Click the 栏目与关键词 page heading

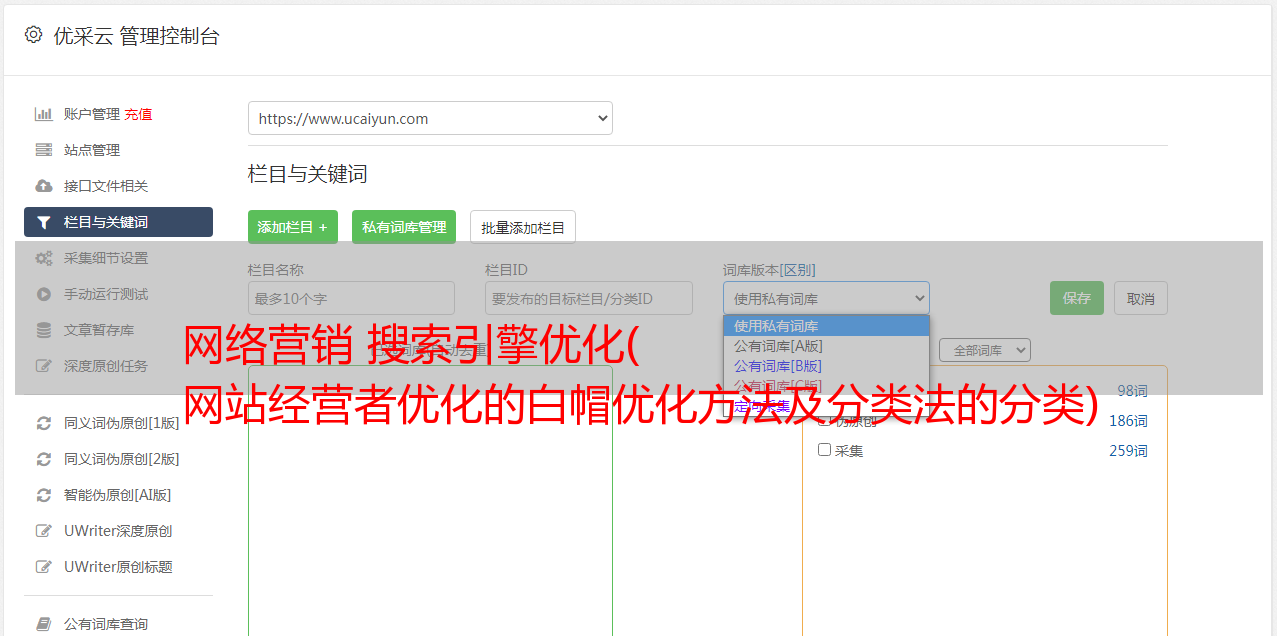tap(308, 174)
